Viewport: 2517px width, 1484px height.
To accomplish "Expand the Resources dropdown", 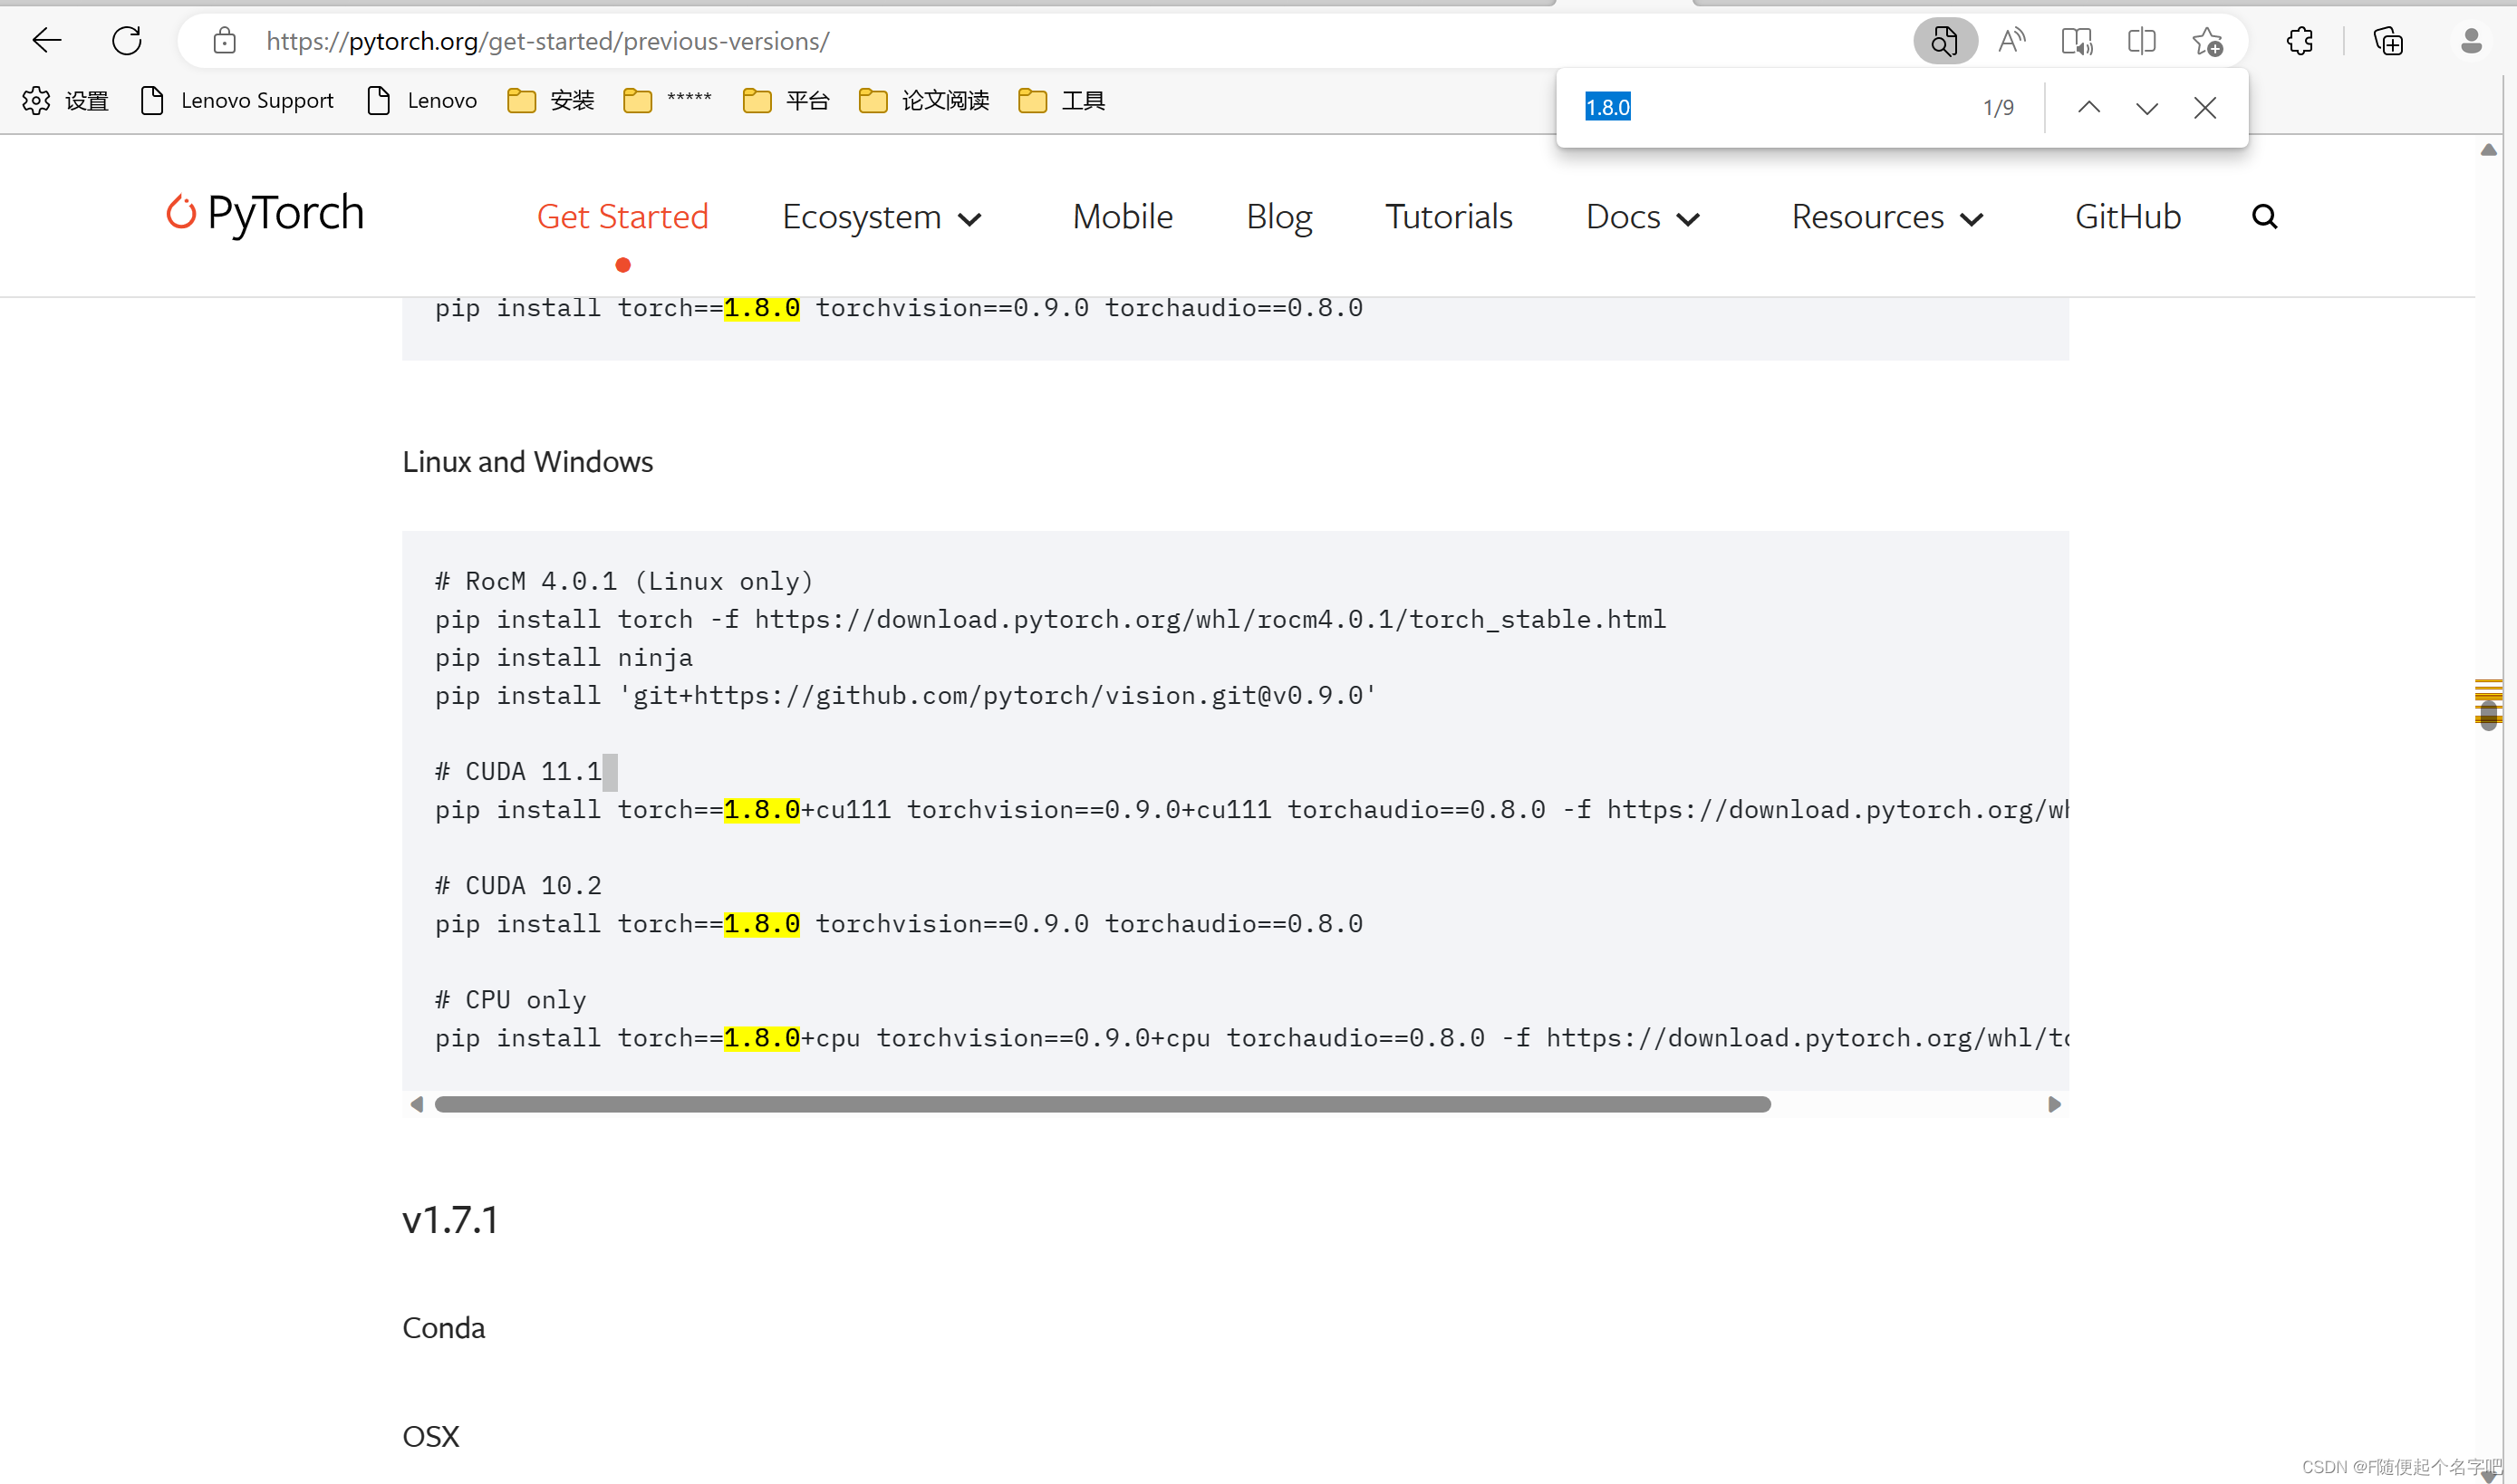I will (x=1886, y=217).
